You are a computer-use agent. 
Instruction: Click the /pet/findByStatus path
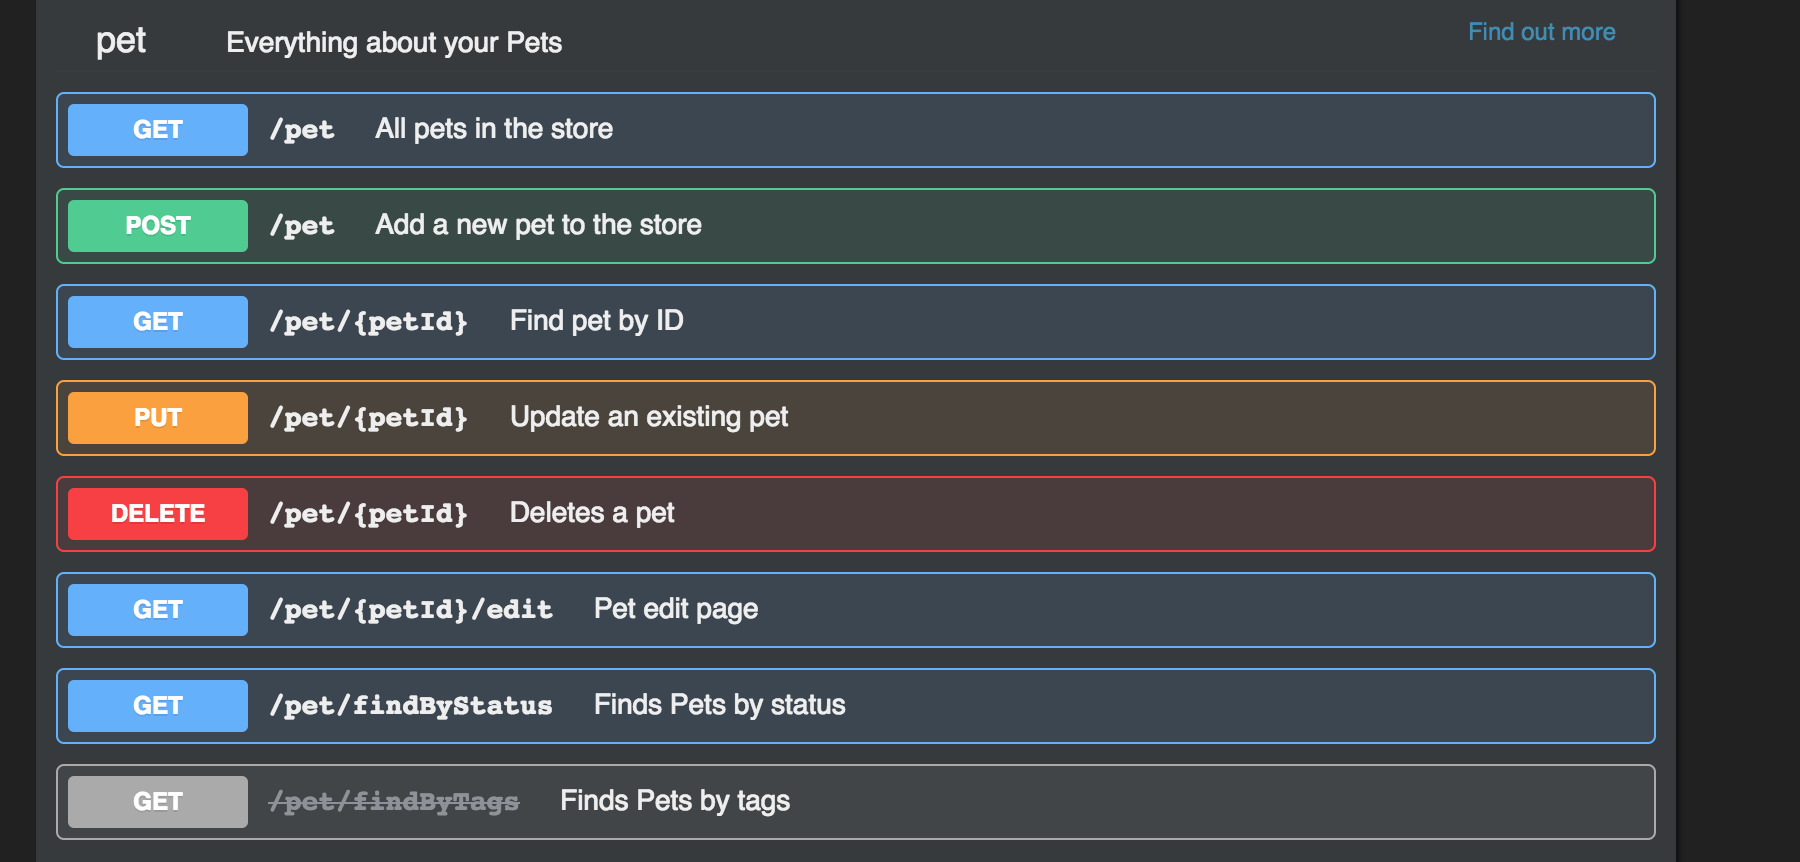(411, 706)
